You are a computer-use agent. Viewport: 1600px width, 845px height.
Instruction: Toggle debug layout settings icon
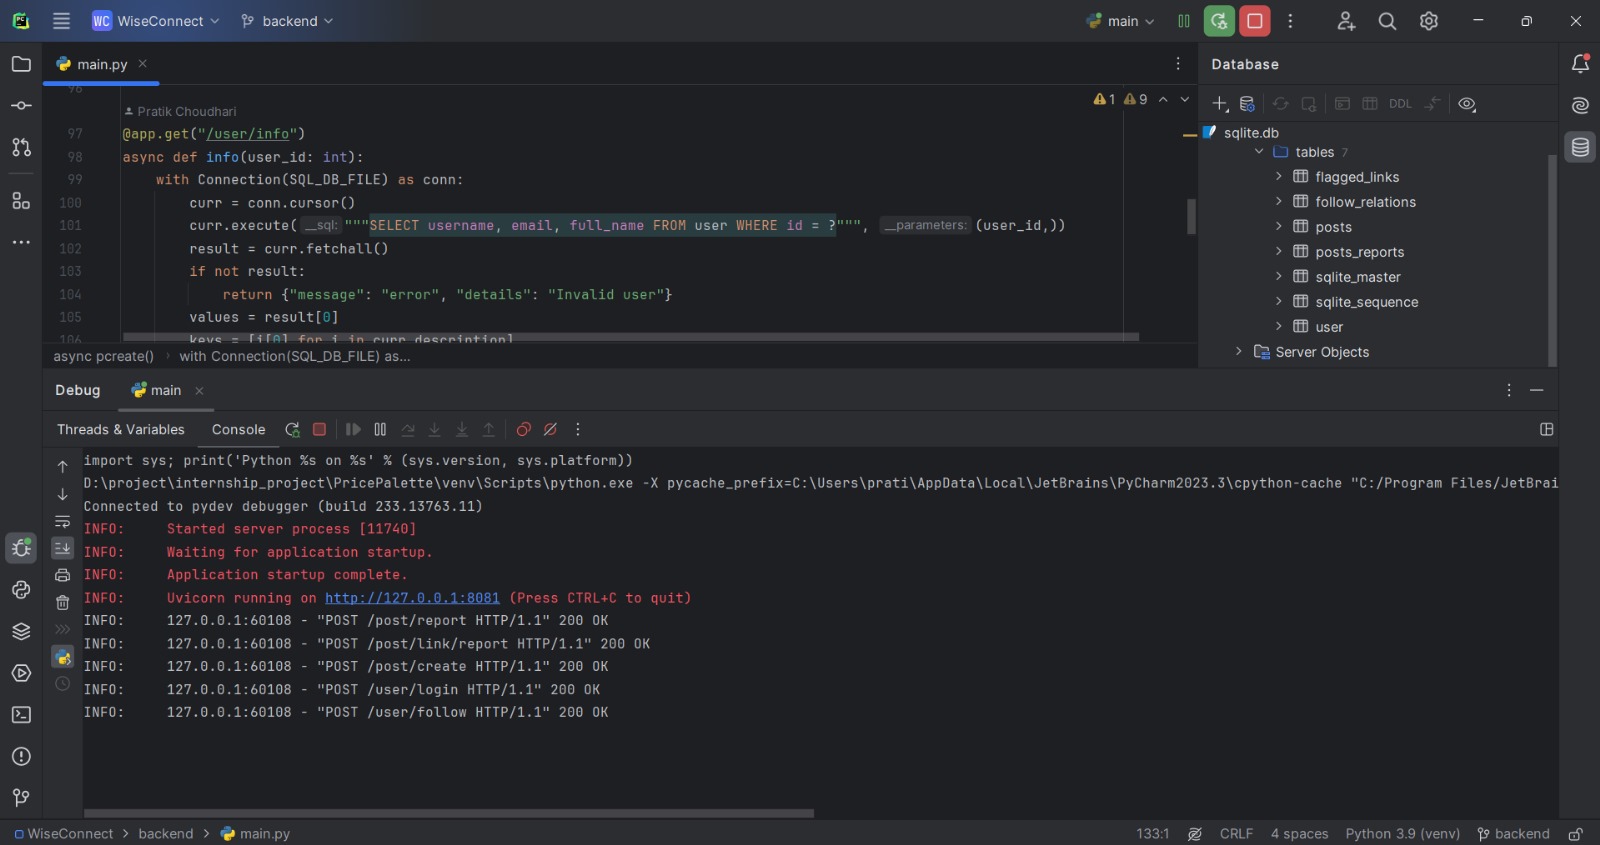[1546, 429]
